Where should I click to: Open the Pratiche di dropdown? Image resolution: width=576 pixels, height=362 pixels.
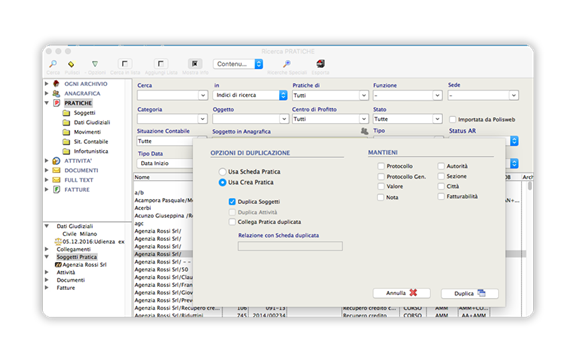[x=330, y=96]
